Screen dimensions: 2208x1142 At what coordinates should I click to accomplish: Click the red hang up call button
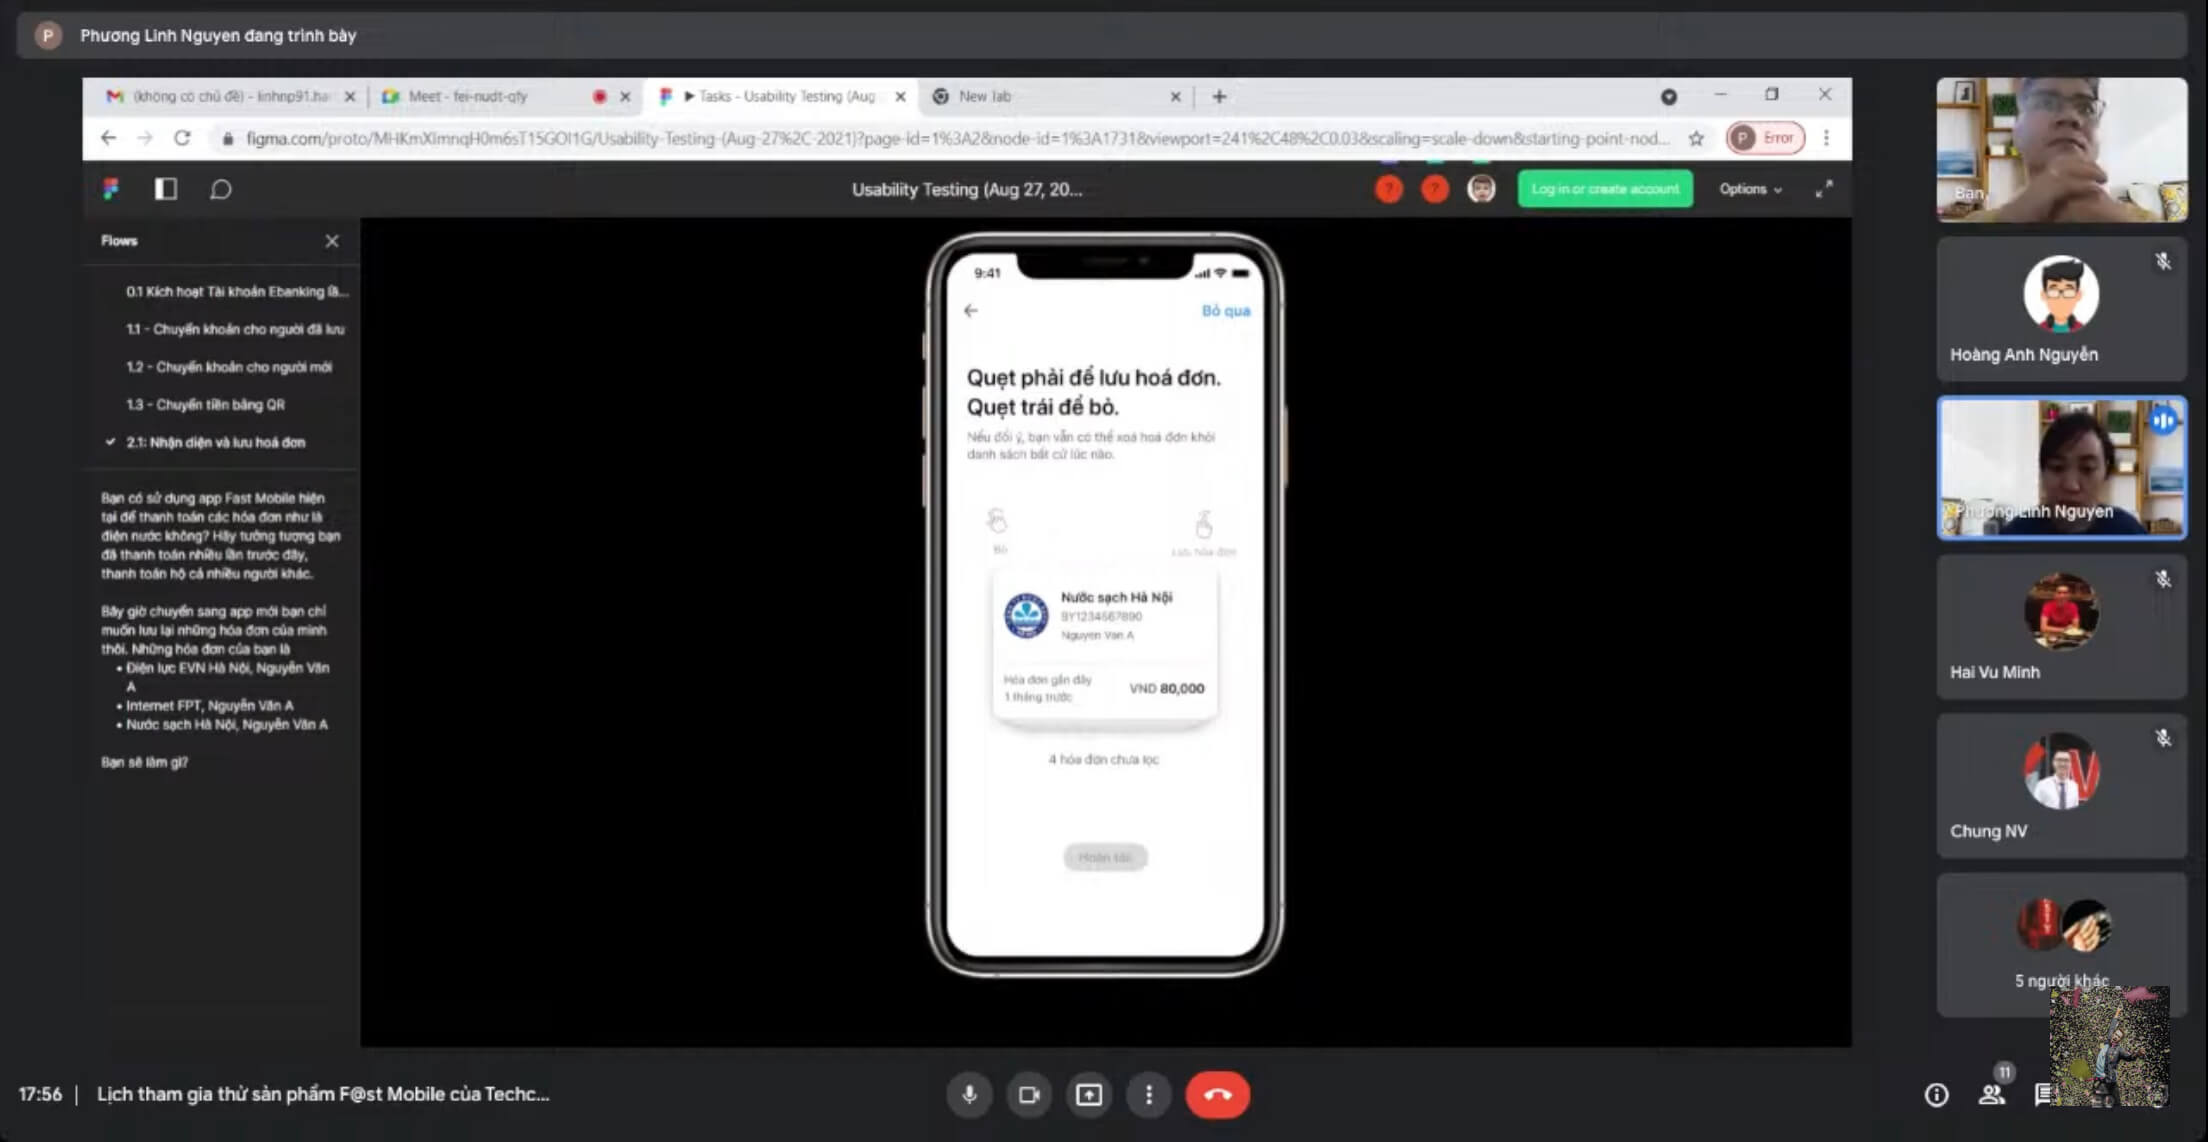click(1217, 1094)
